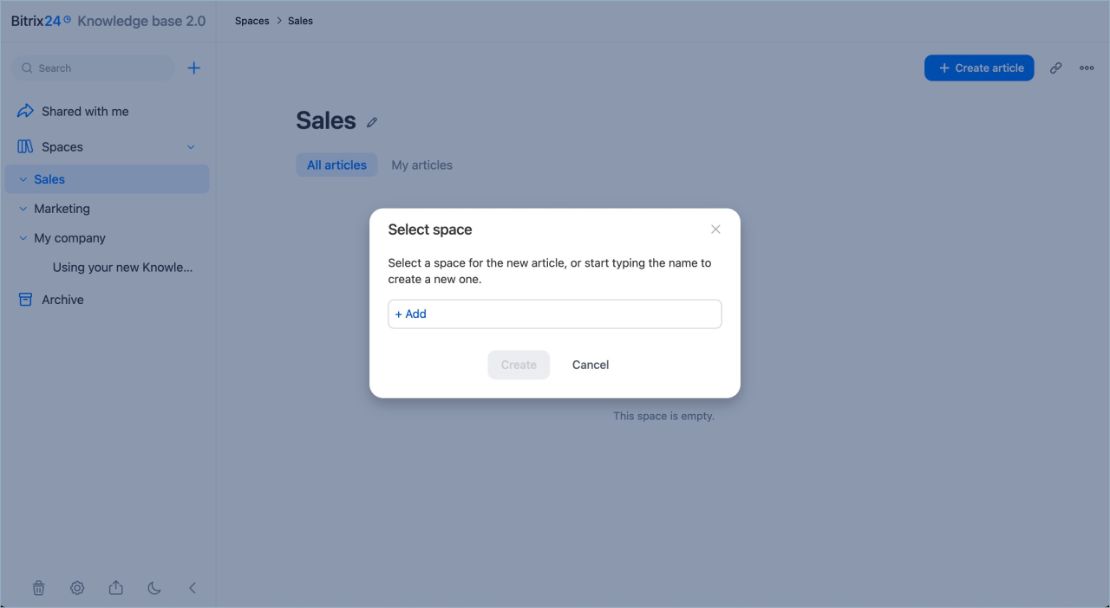This screenshot has height=608, width=1110.
Task: Expand the Marketing space chevron
Action: [23, 209]
